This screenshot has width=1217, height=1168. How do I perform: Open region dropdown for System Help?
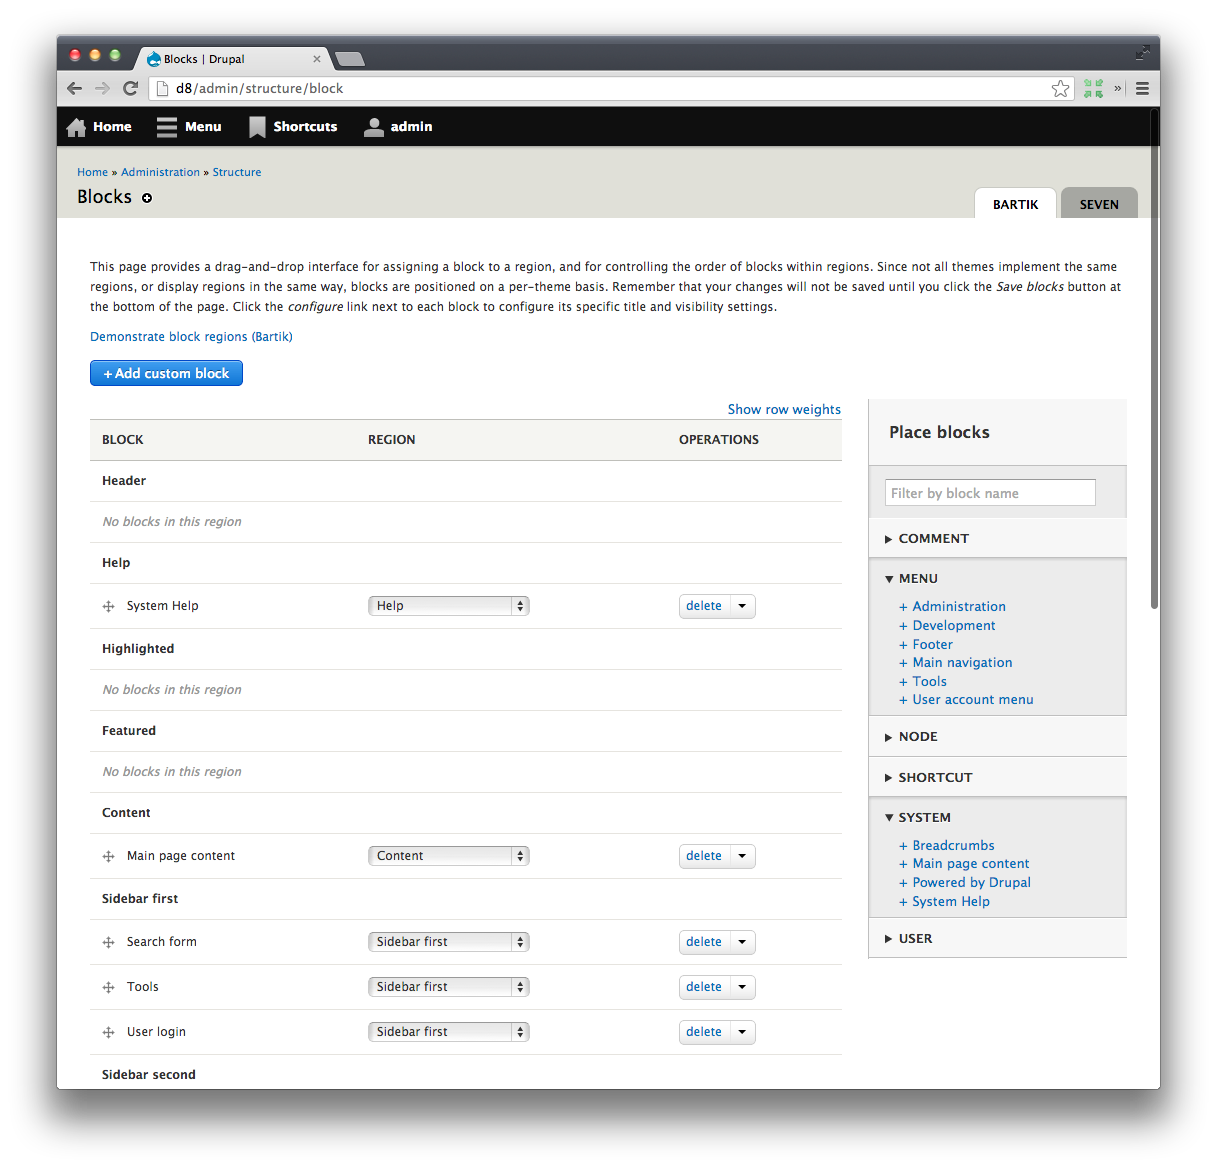tap(448, 606)
